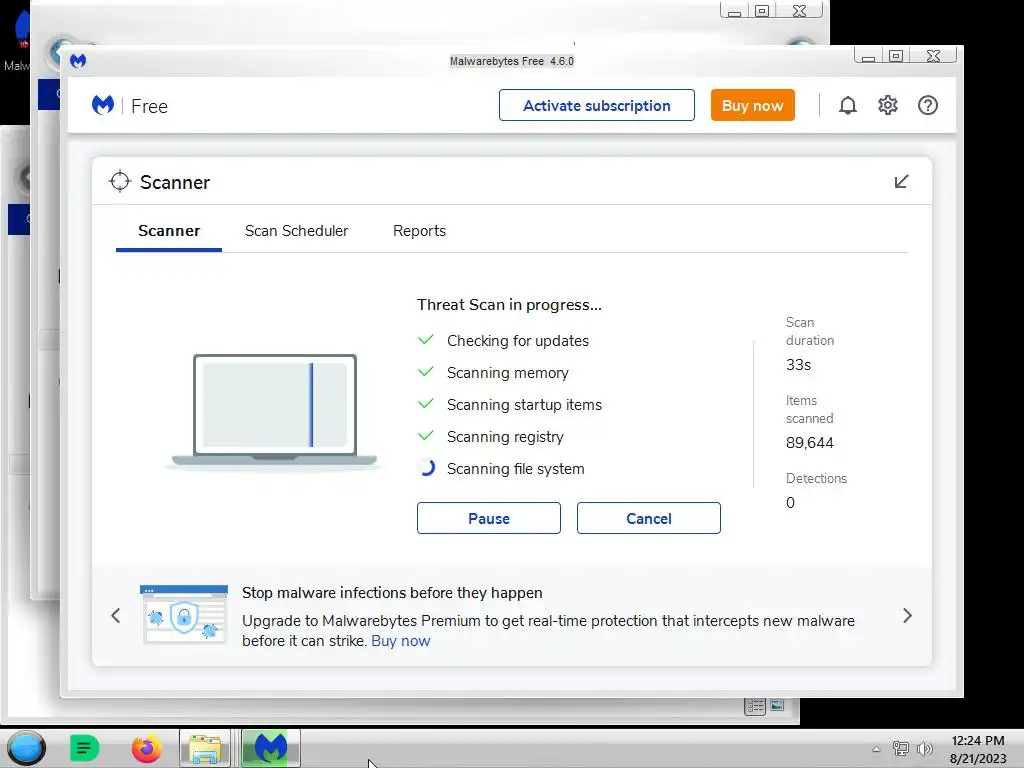This screenshot has width=1024, height=768.
Task: Follow the Buy now link in promo text
Action: 400,641
